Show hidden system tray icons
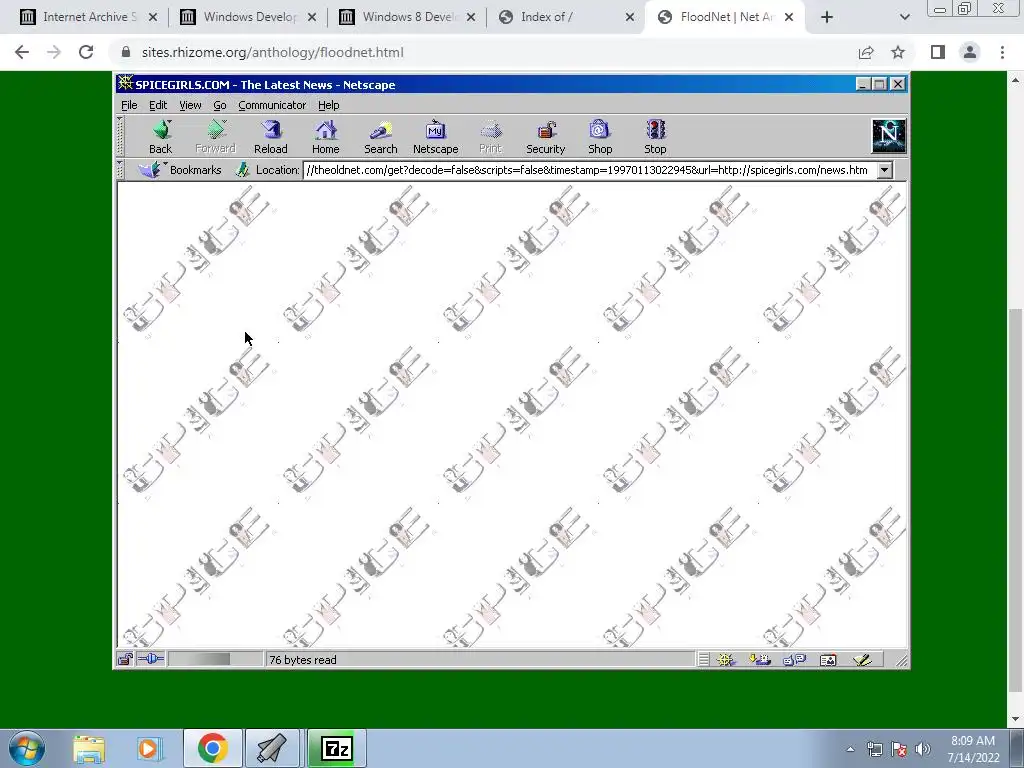The width and height of the screenshot is (1024, 768). (x=850, y=749)
